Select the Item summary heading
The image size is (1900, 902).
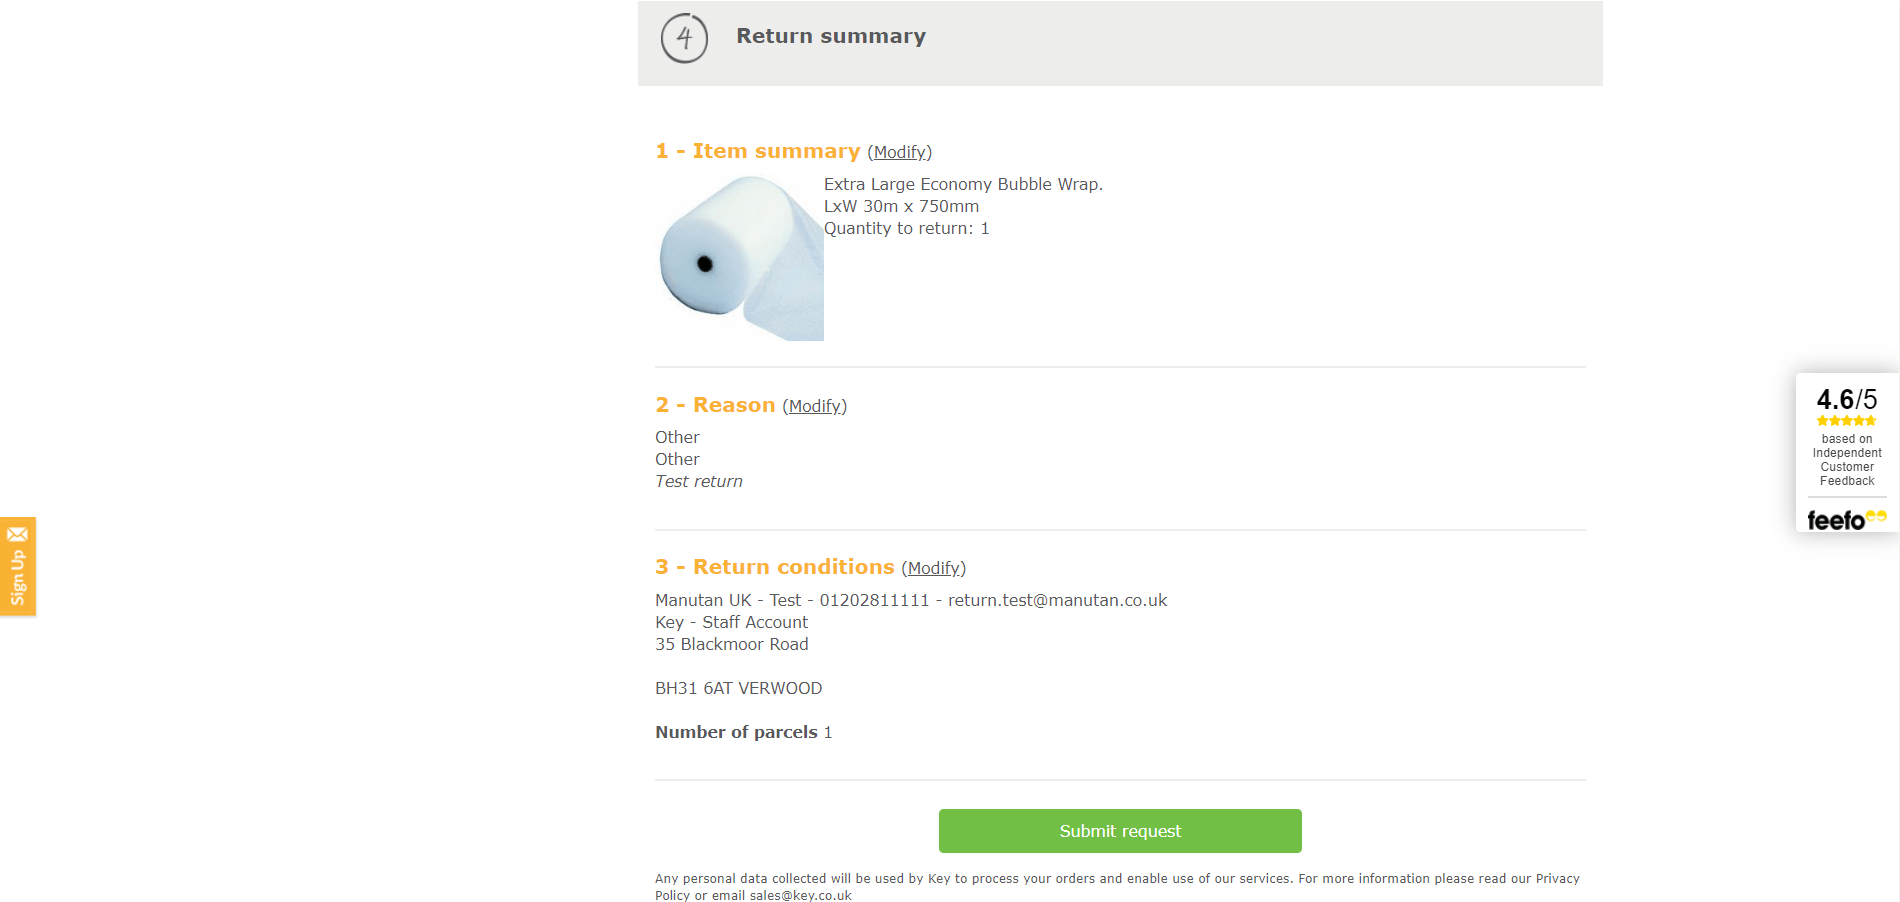pyautogui.click(x=757, y=151)
